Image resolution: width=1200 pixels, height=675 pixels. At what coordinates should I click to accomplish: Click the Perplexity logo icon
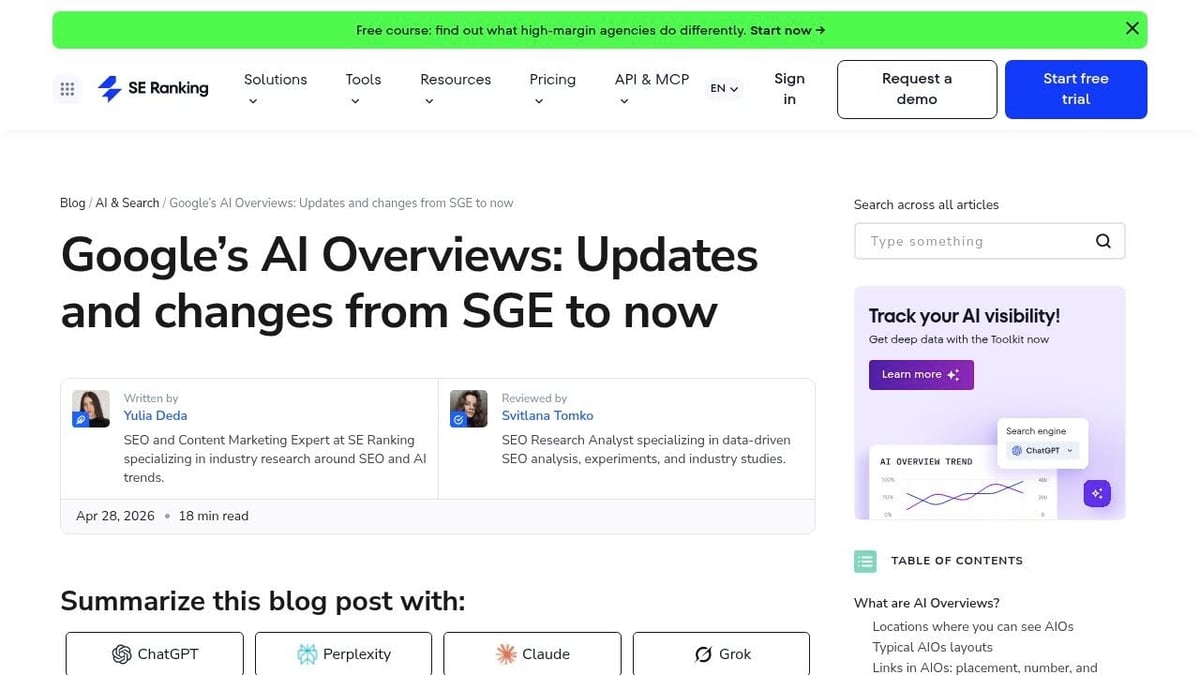pos(307,654)
